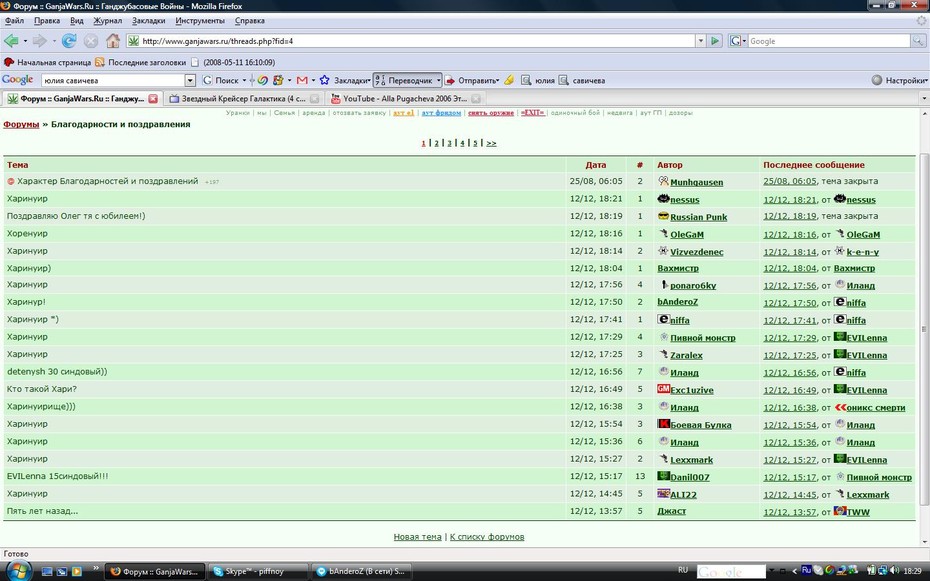Viewport: 930px width, 581px height.
Task: Expand the Forward button history dropdown
Action: pyautogui.click(x=54, y=41)
